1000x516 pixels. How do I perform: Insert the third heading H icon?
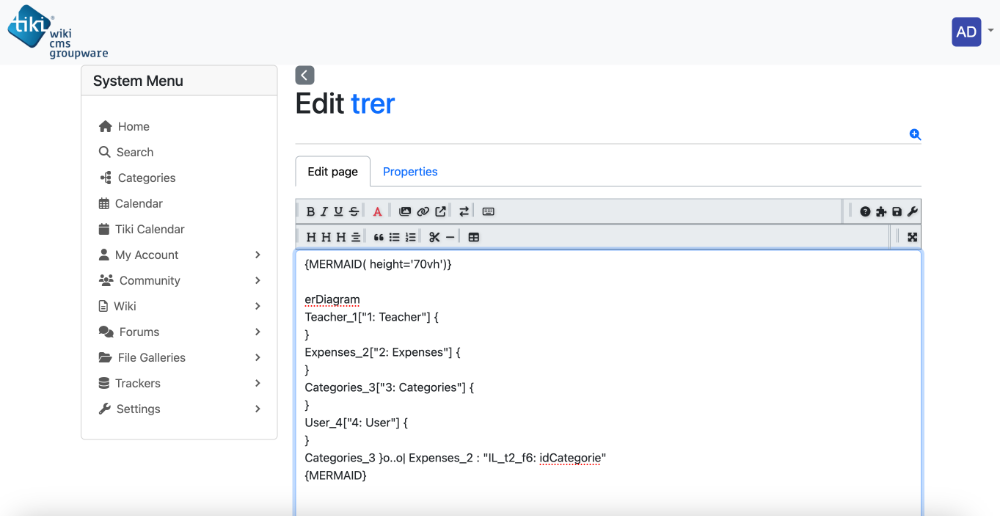[341, 237]
